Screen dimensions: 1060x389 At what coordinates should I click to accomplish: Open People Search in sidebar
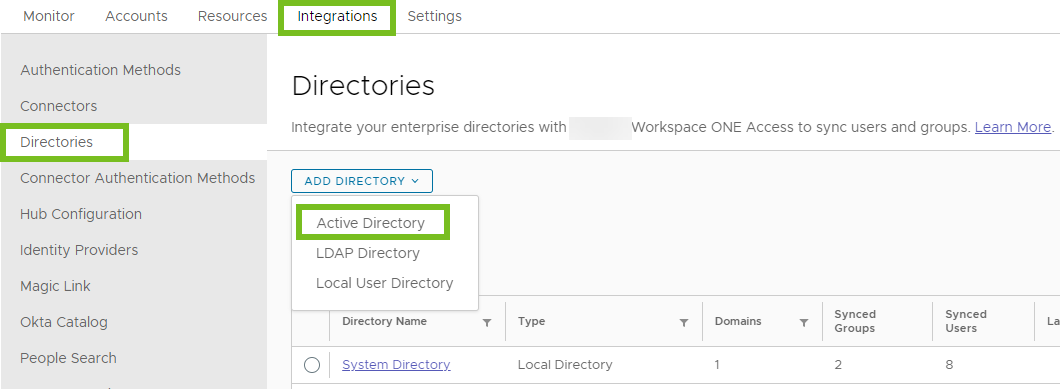68,358
